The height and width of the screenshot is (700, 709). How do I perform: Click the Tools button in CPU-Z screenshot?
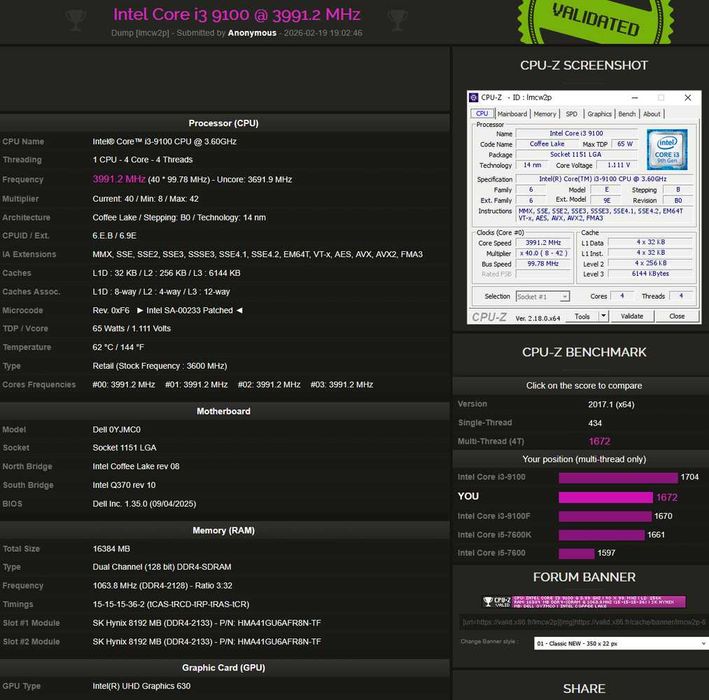(x=582, y=316)
